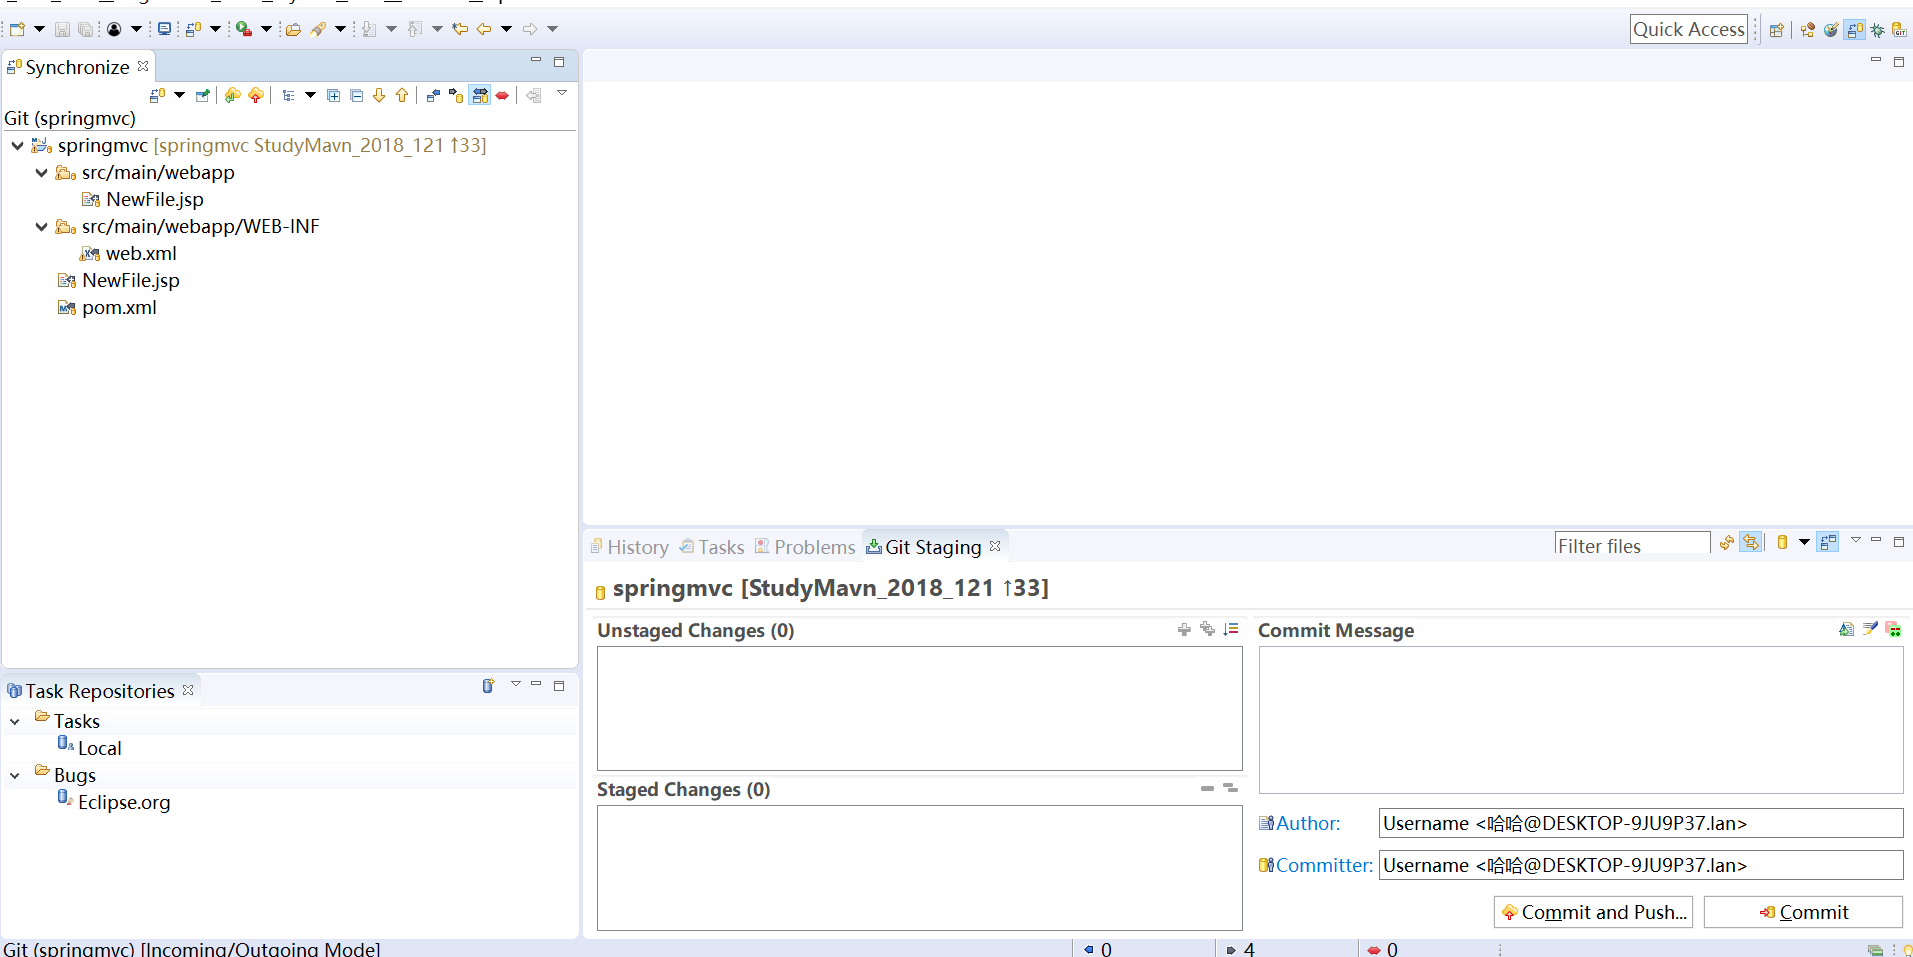Open the Debug perspective bug icon

(x=1877, y=30)
